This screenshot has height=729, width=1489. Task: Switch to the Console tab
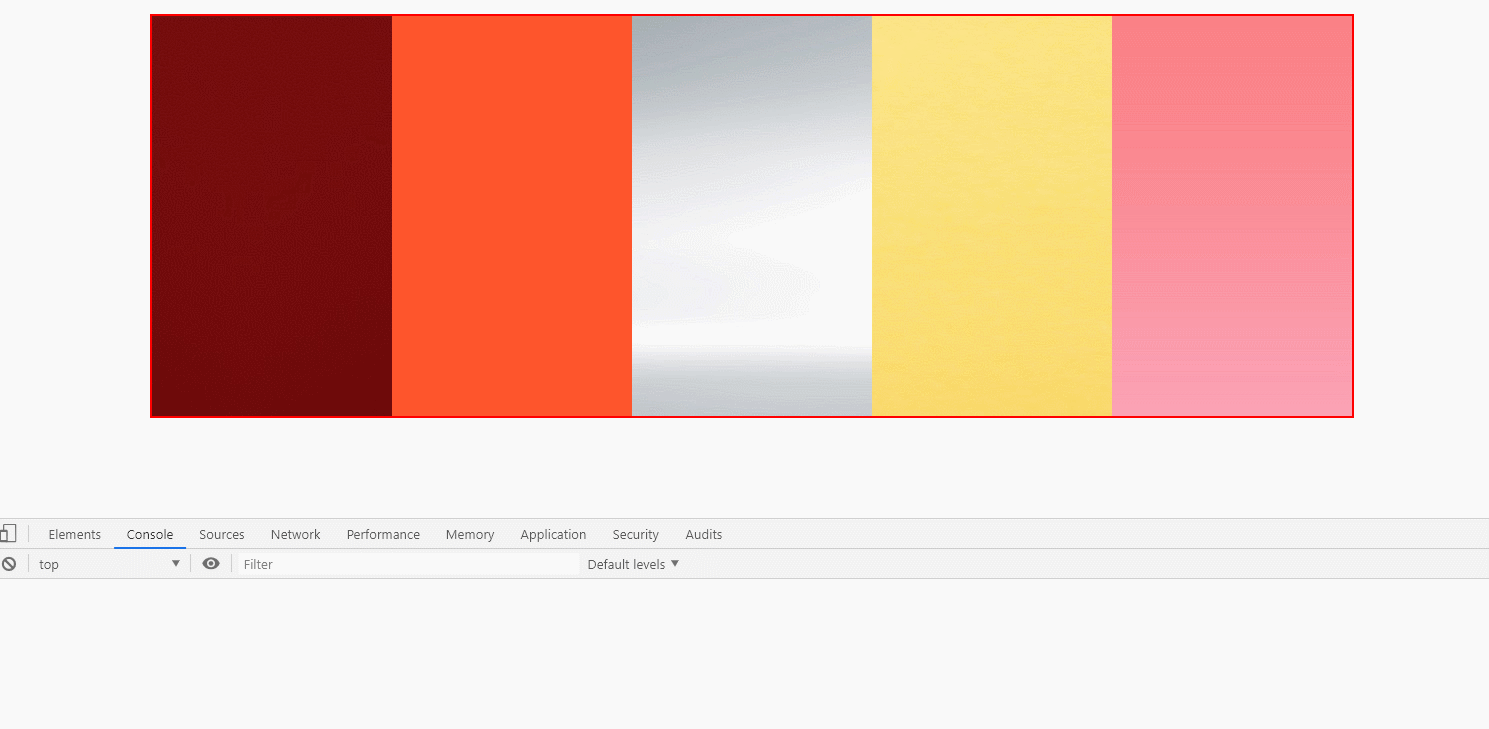pyautogui.click(x=150, y=534)
